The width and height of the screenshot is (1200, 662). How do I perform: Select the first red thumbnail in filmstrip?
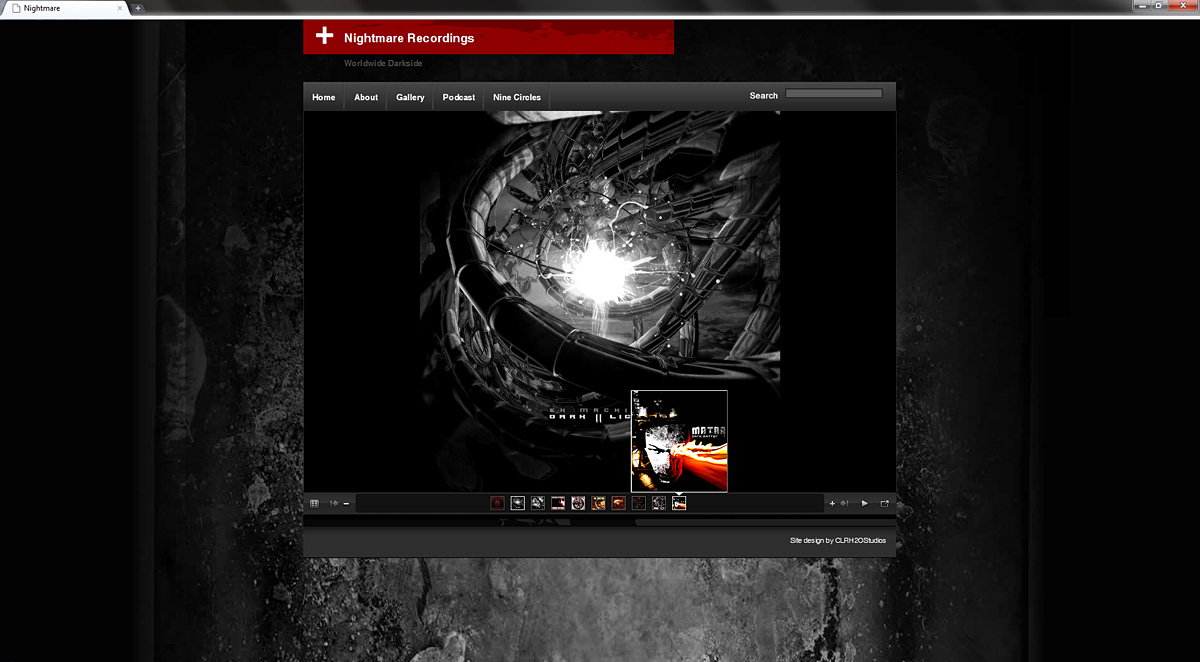pos(497,503)
